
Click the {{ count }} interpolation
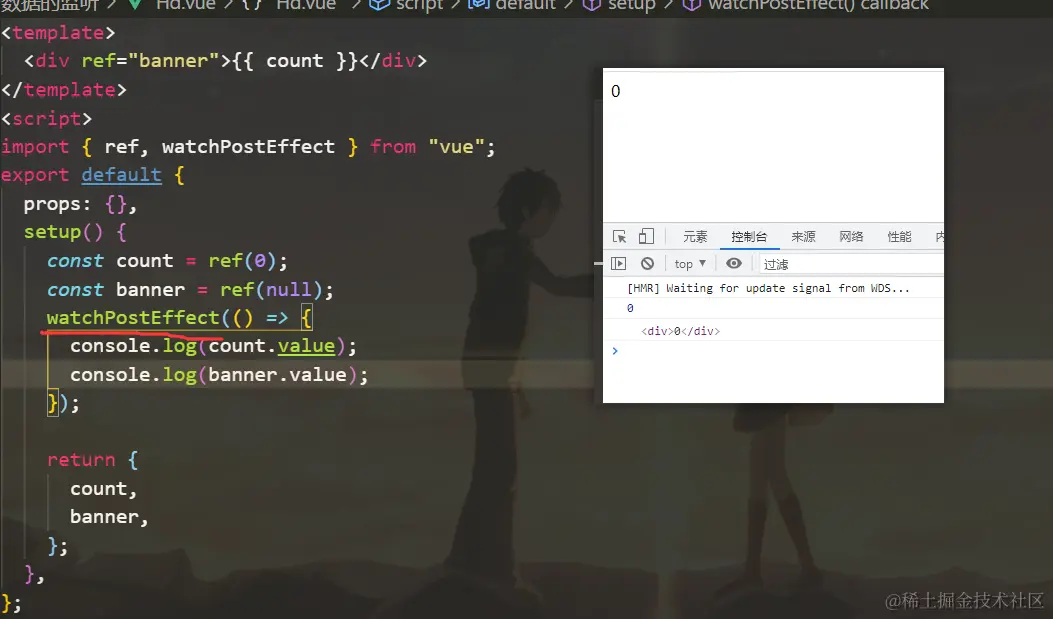(x=295, y=61)
